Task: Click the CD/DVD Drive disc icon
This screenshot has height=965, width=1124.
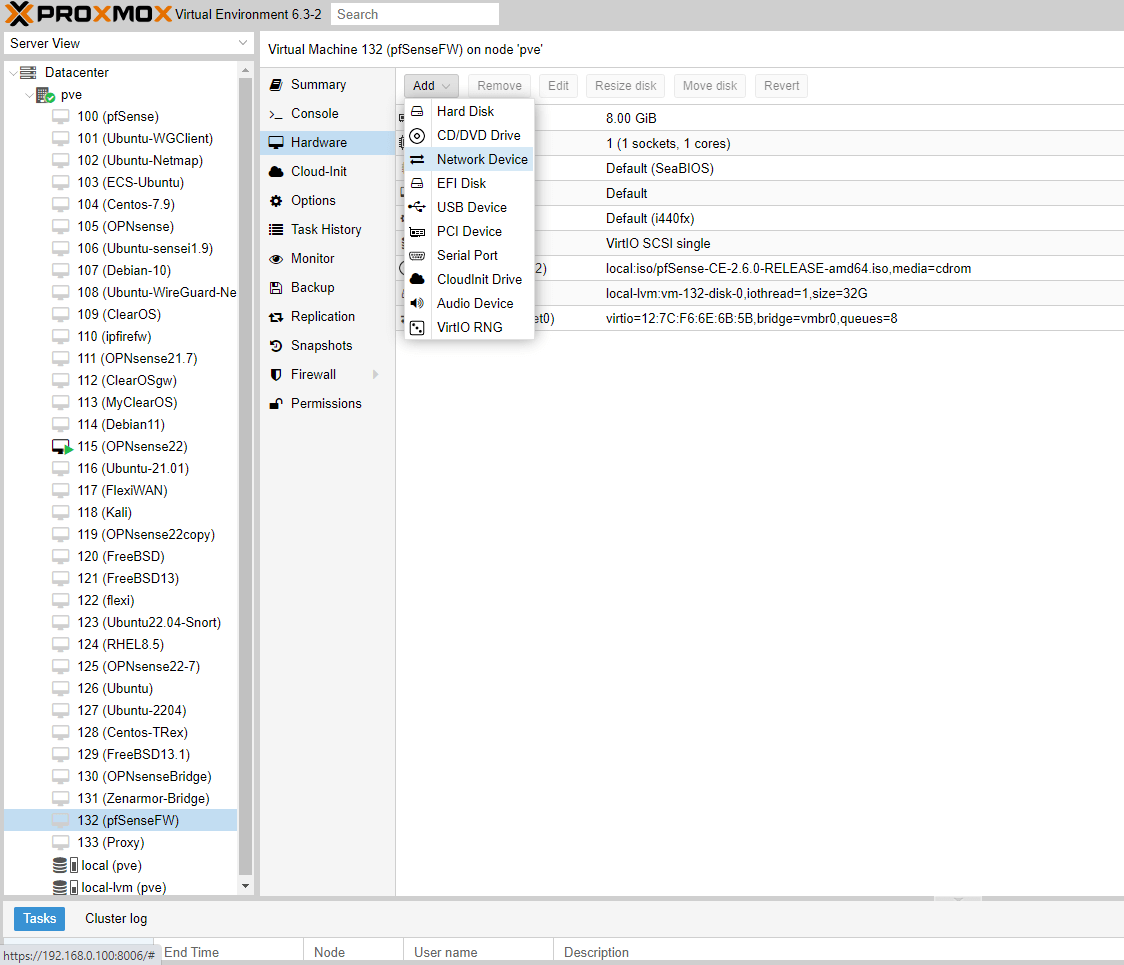Action: [417, 136]
